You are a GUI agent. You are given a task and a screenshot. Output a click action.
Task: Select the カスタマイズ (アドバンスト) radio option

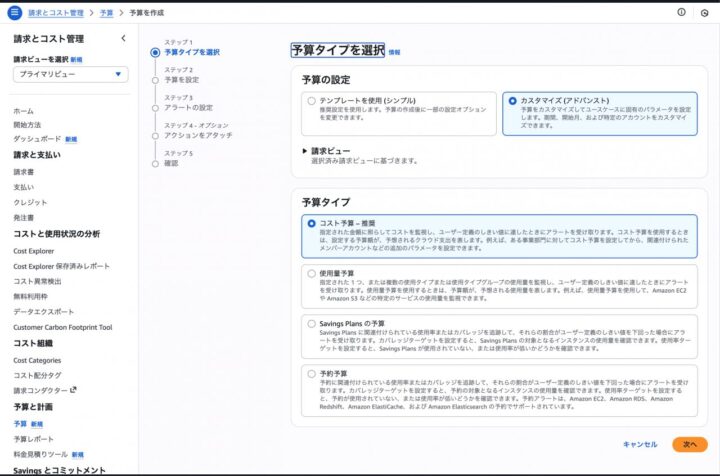click(x=512, y=101)
